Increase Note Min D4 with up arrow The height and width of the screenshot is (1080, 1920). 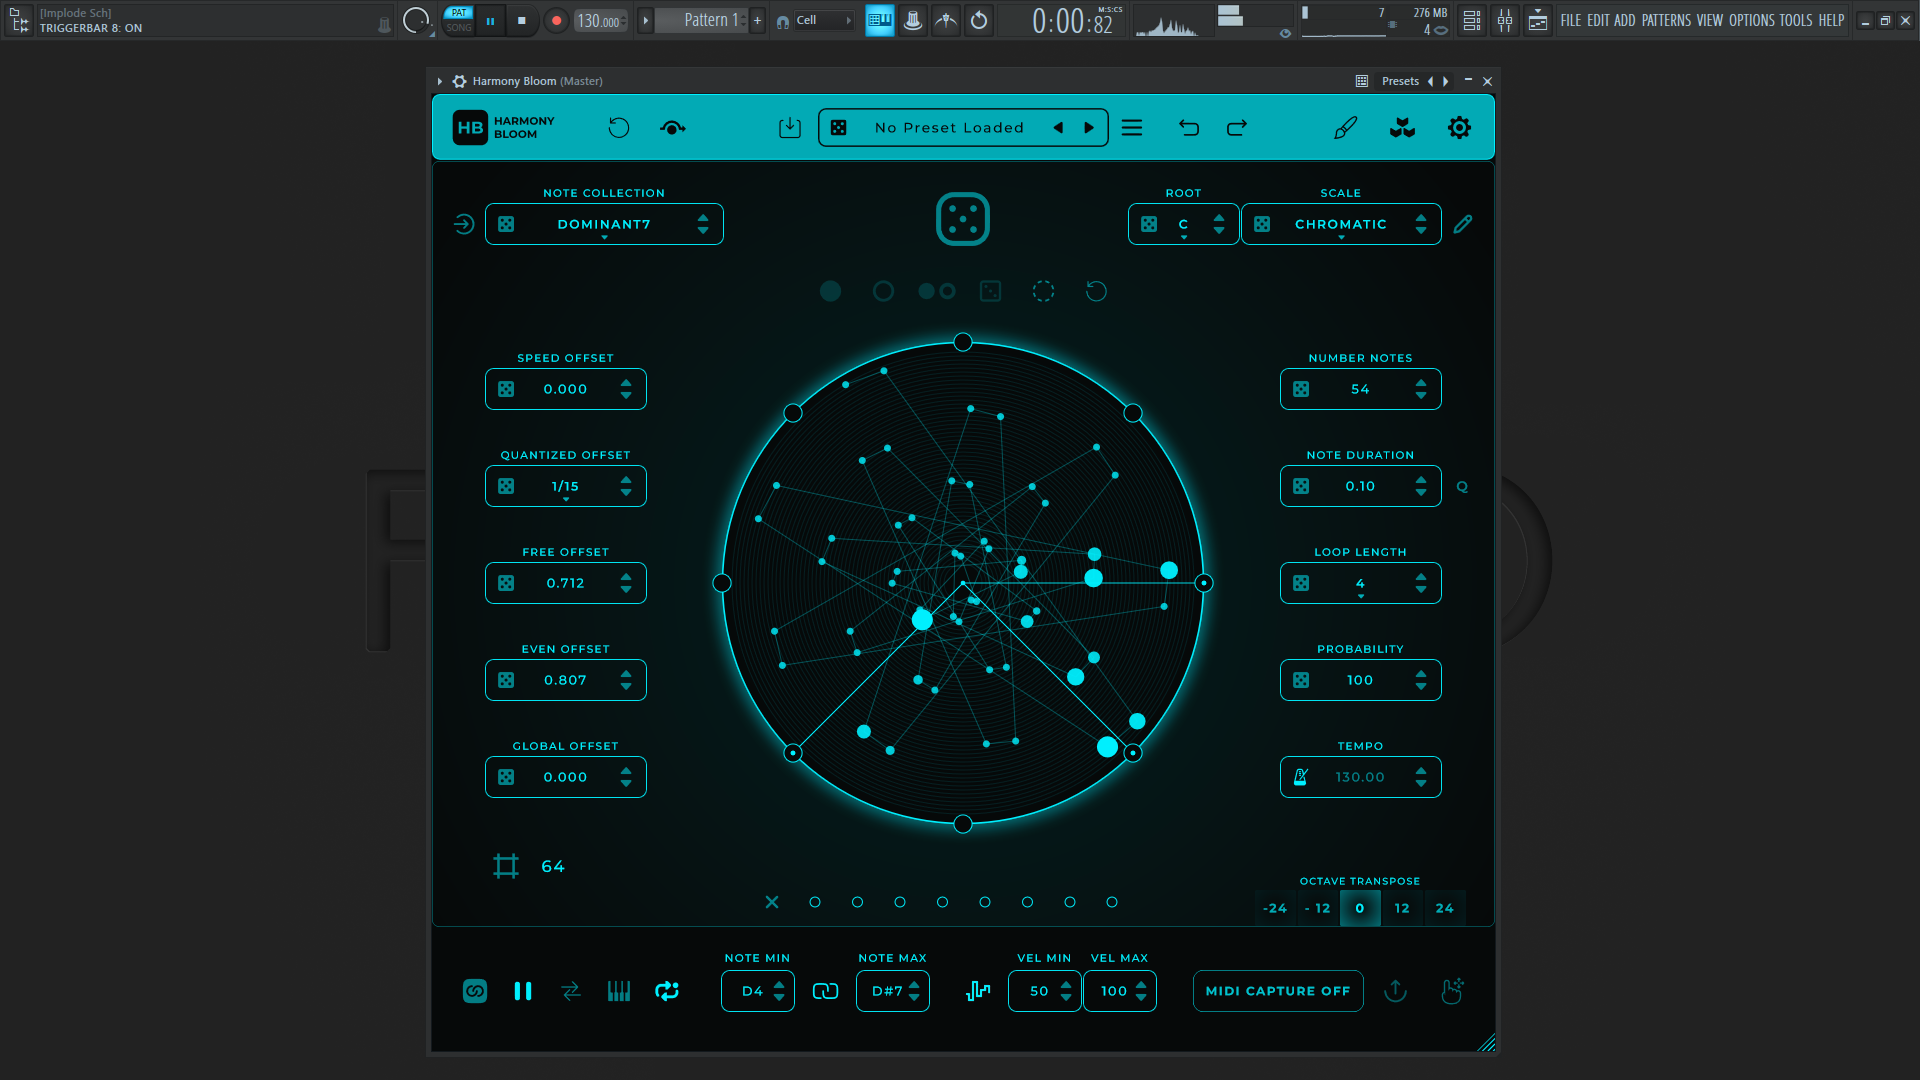point(779,985)
